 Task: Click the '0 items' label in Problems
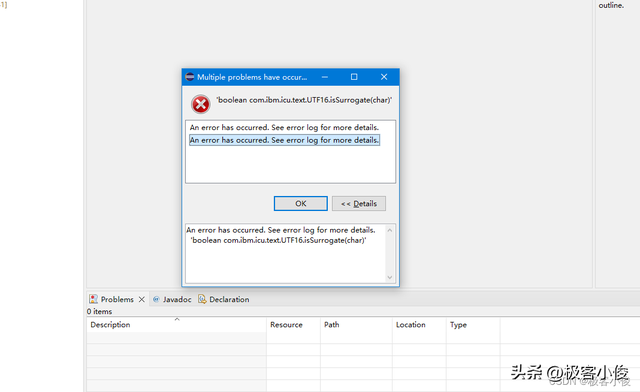pyautogui.click(x=99, y=312)
